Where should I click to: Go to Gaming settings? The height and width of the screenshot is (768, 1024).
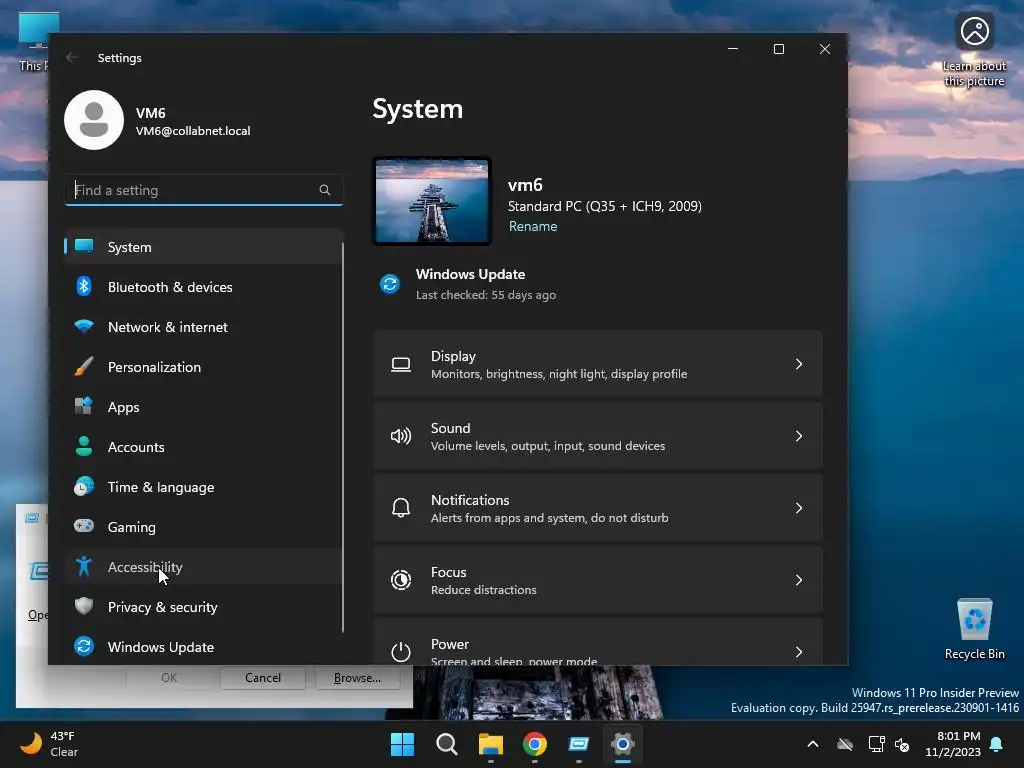pyautogui.click(x=203, y=527)
